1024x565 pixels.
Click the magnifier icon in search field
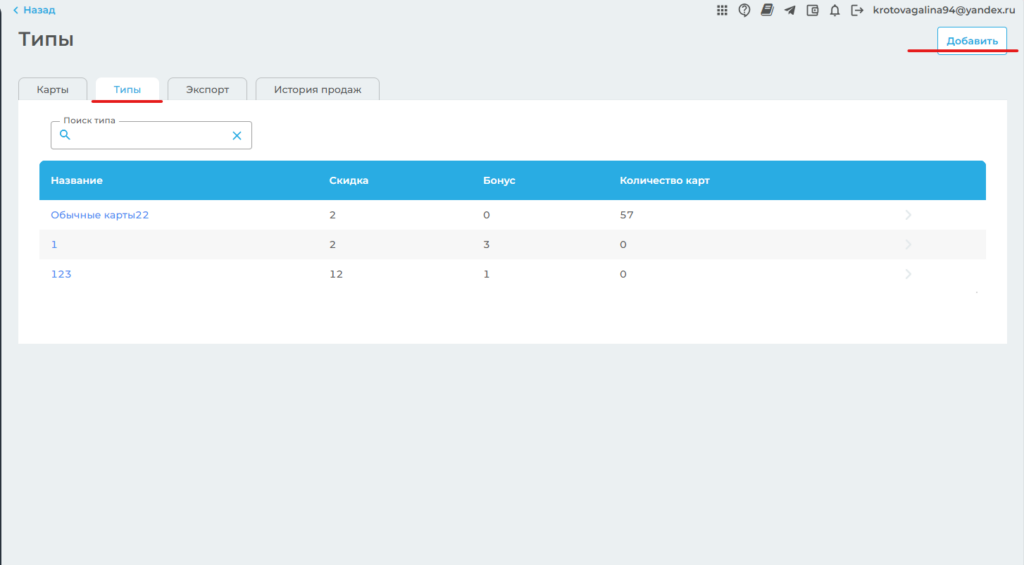tap(65, 135)
